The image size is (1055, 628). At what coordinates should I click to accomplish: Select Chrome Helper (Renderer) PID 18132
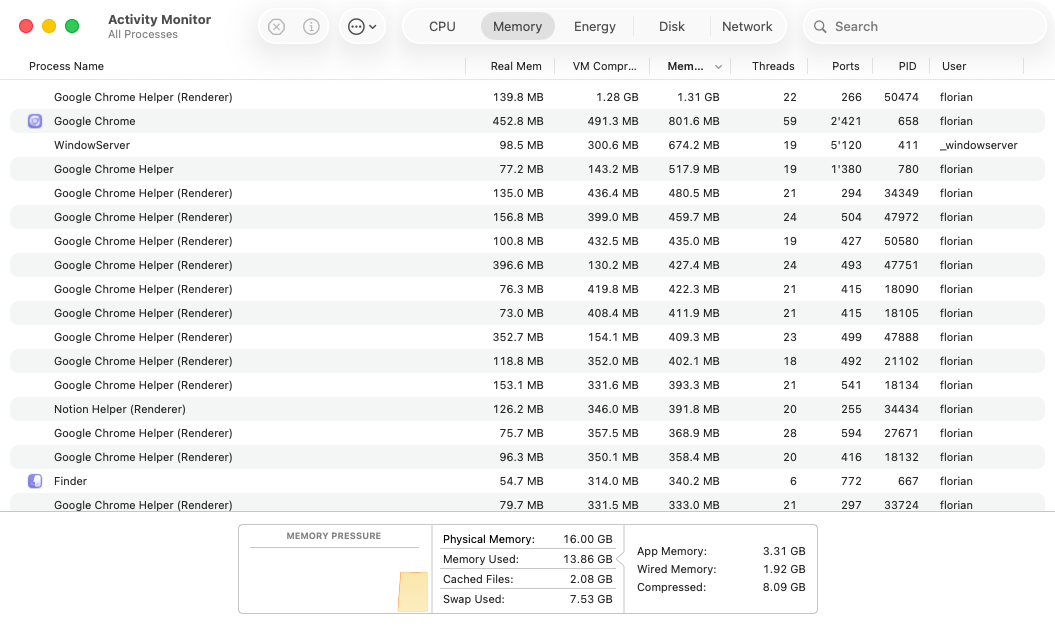click(528, 457)
